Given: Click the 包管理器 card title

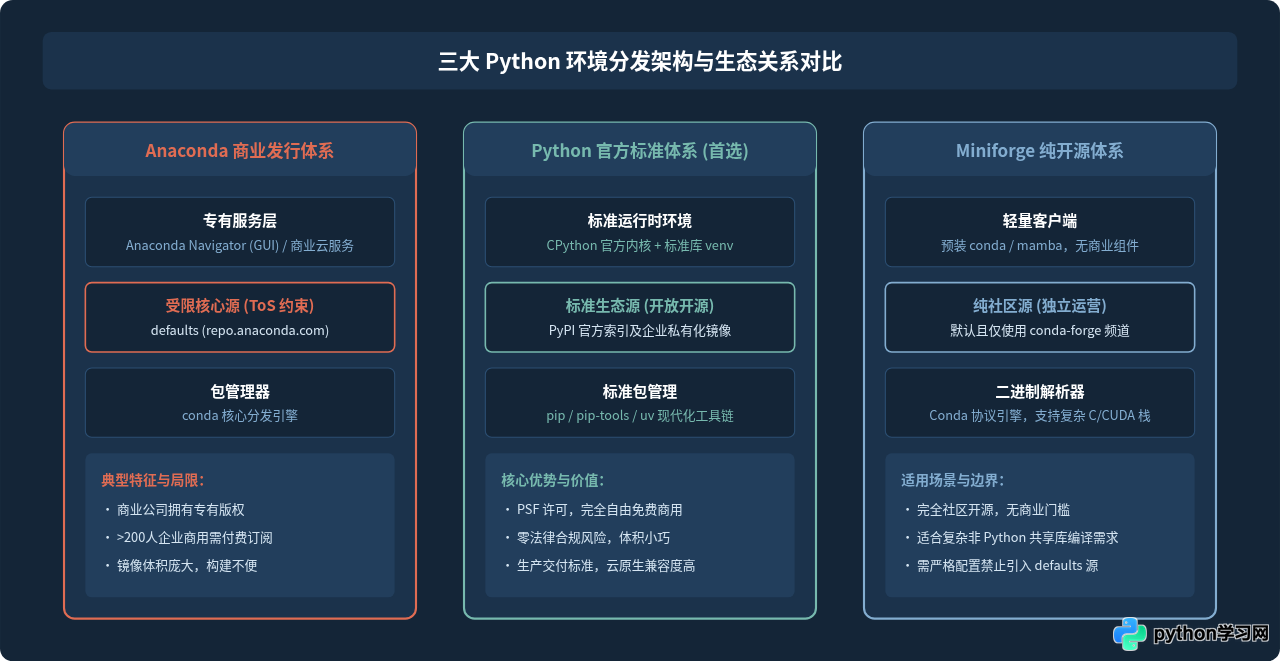Looking at the screenshot, I should [x=240, y=392].
